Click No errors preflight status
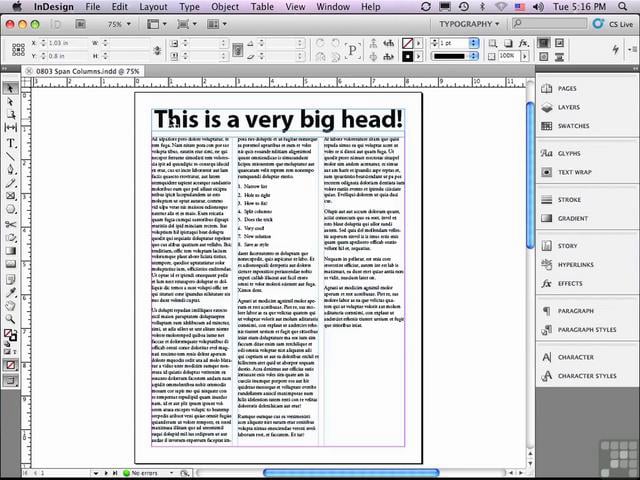This screenshot has height=480, width=640. click(x=140, y=473)
